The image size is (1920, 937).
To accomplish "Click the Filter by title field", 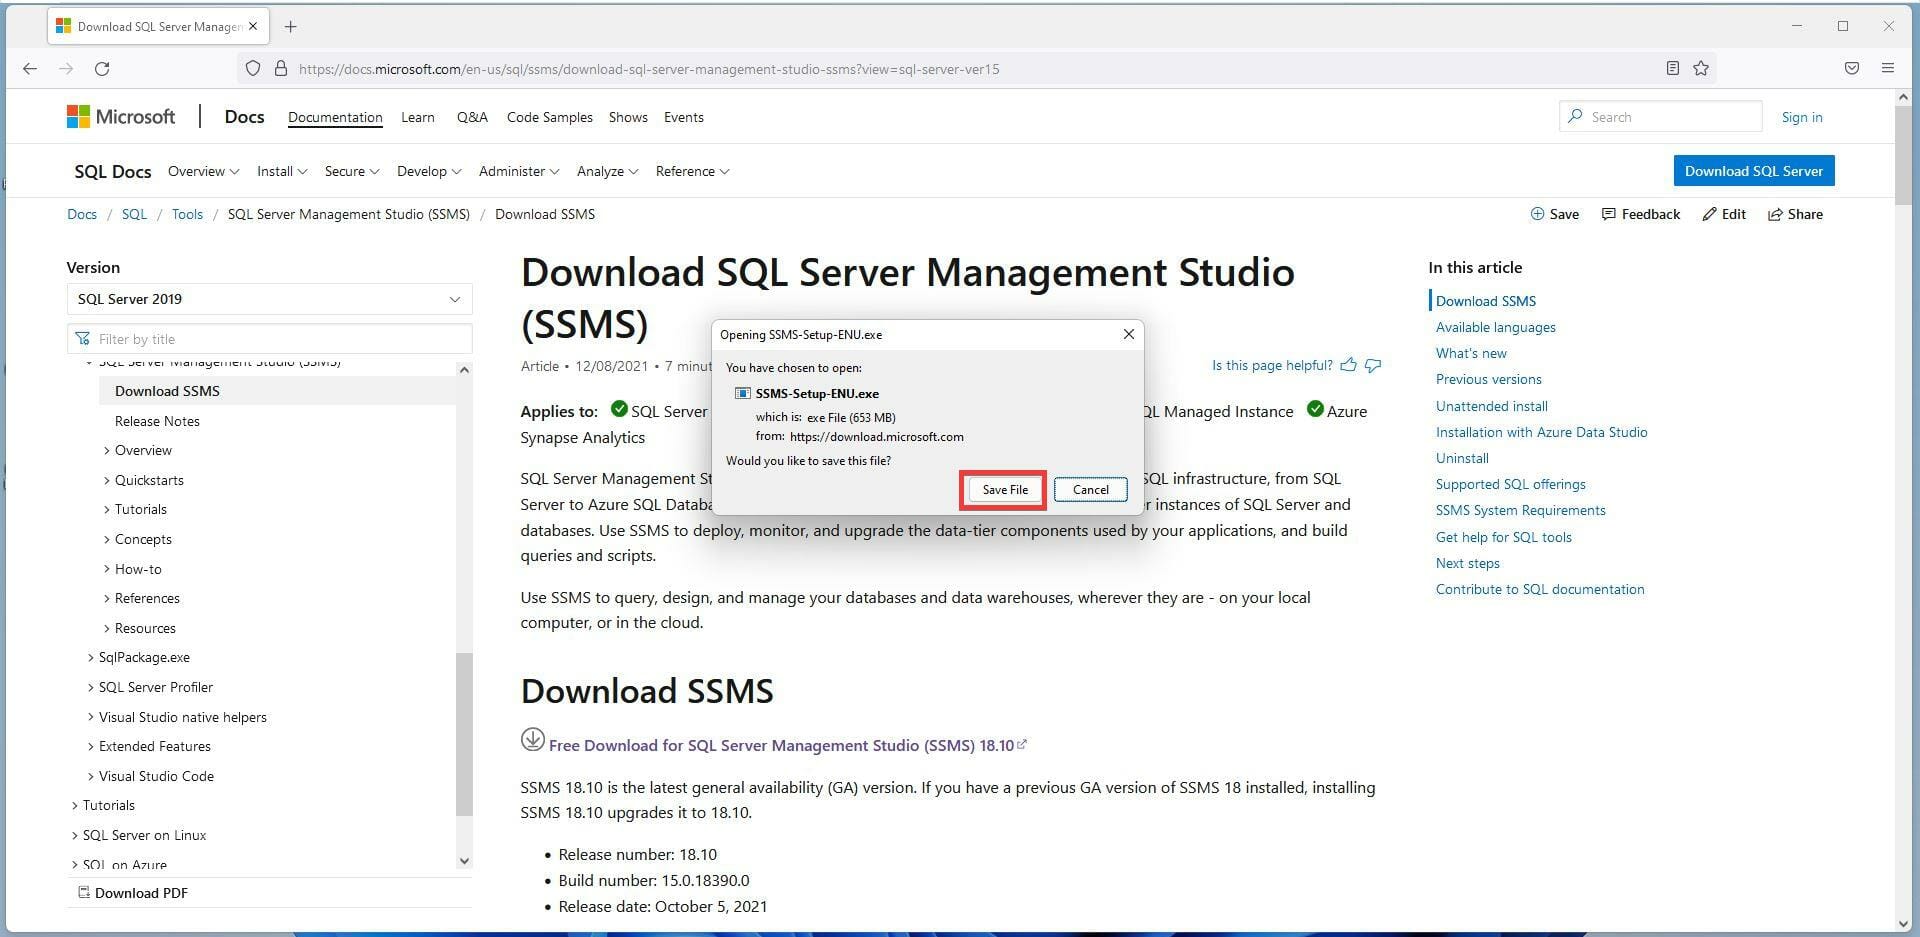I will point(269,338).
